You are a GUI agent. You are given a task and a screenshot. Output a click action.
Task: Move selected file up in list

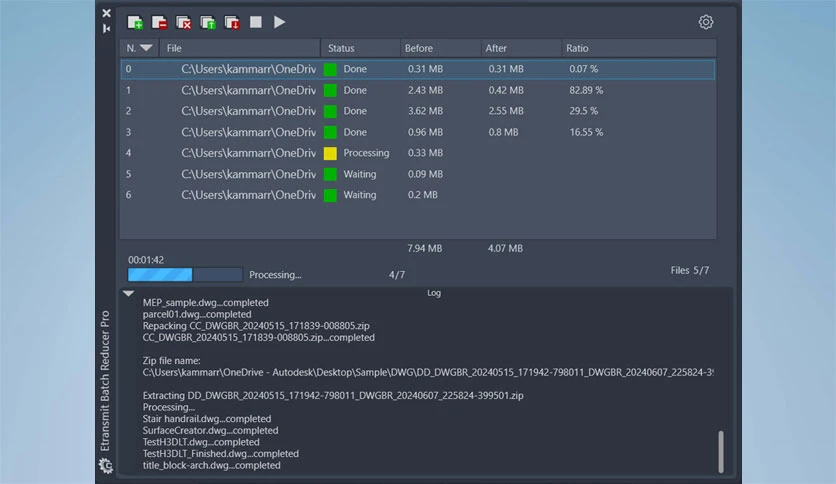pos(207,22)
